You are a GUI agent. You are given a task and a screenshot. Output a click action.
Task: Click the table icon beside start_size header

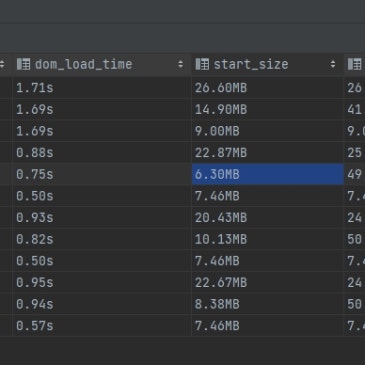pyautogui.click(x=202, y=64)
